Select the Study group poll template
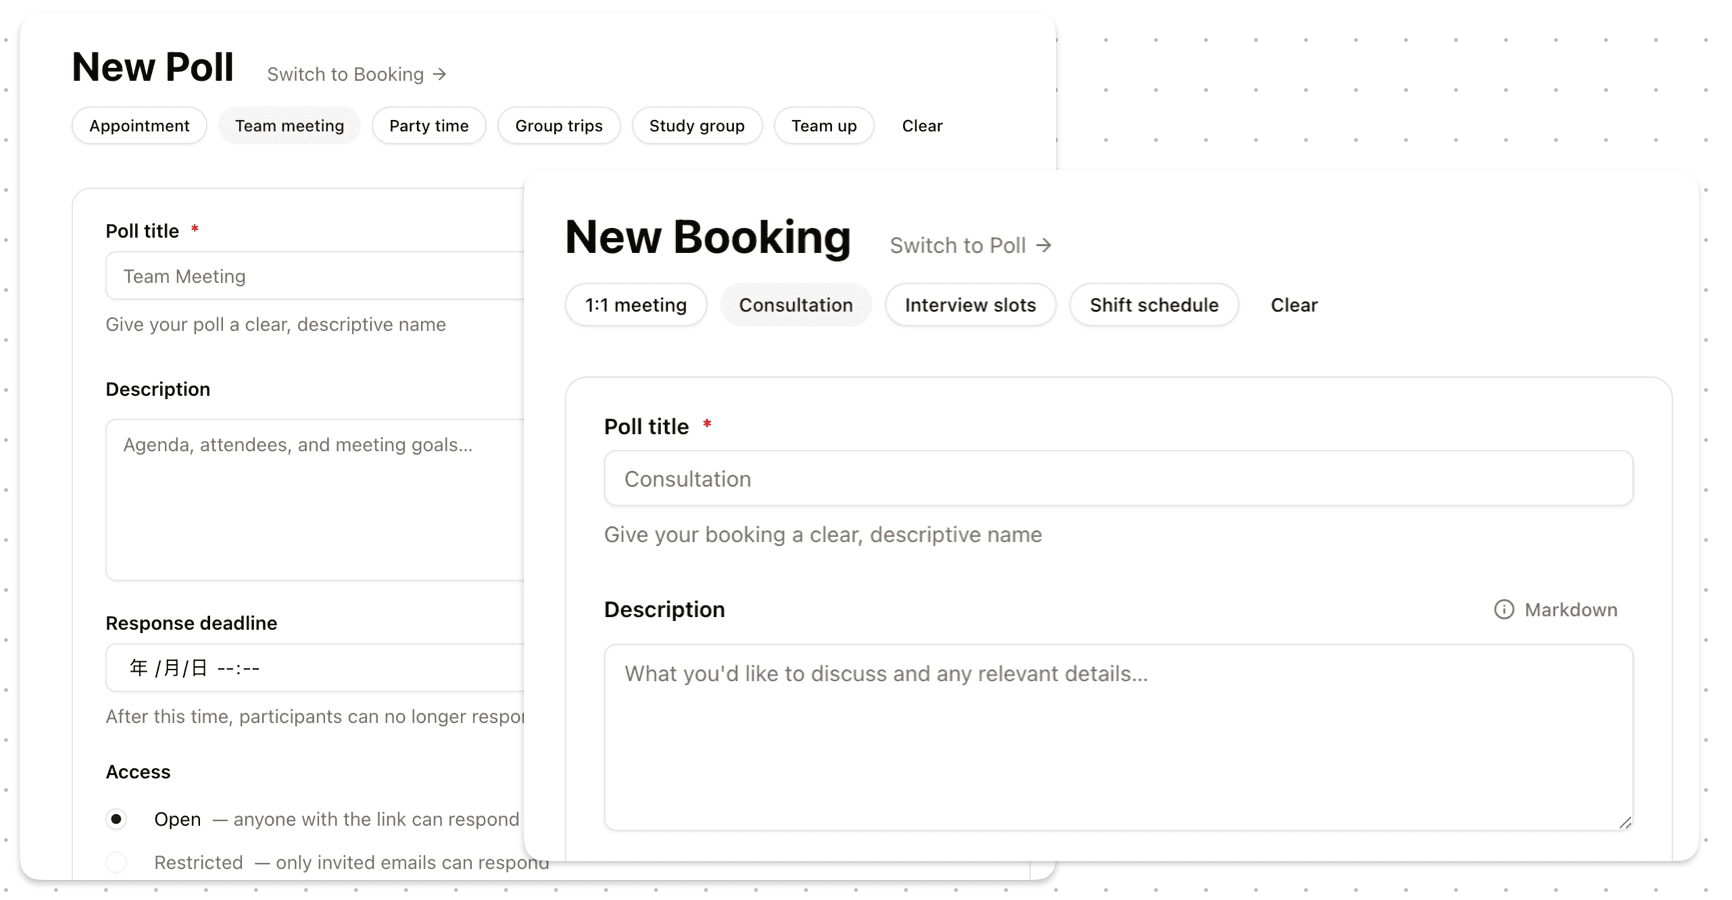Image resolution: width=1732 pixels, height=900 pixels. pyautogui.click(x=697, y=125)
